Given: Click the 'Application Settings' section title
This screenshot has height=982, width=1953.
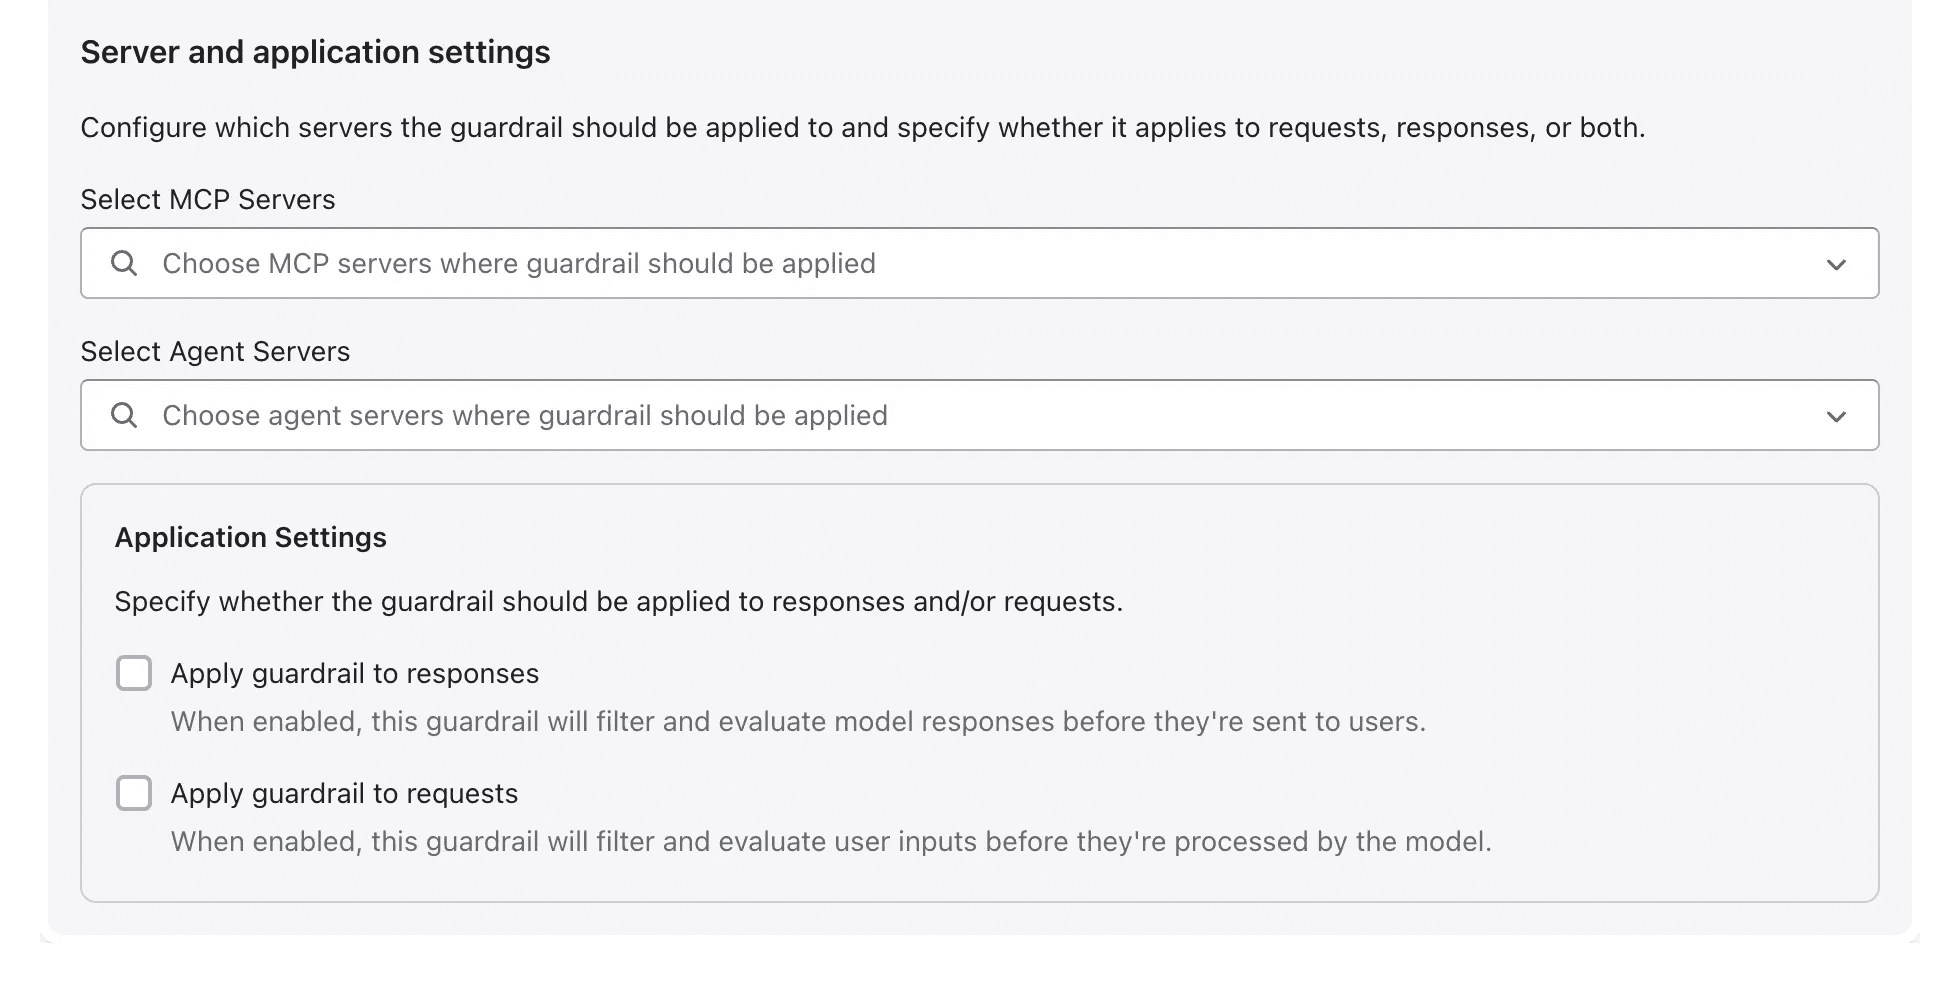Looking at the screenshot, I should pos(250,537).
